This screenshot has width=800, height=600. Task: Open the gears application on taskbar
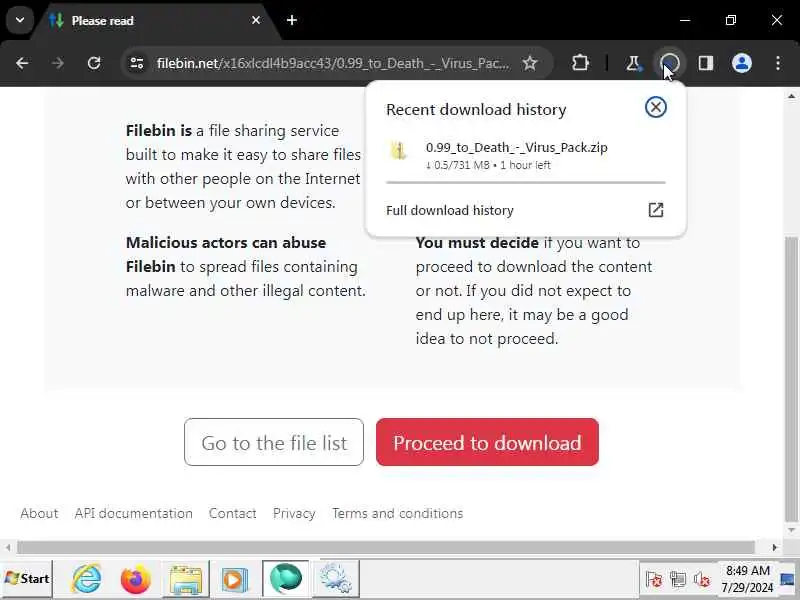tap(336, 579)
